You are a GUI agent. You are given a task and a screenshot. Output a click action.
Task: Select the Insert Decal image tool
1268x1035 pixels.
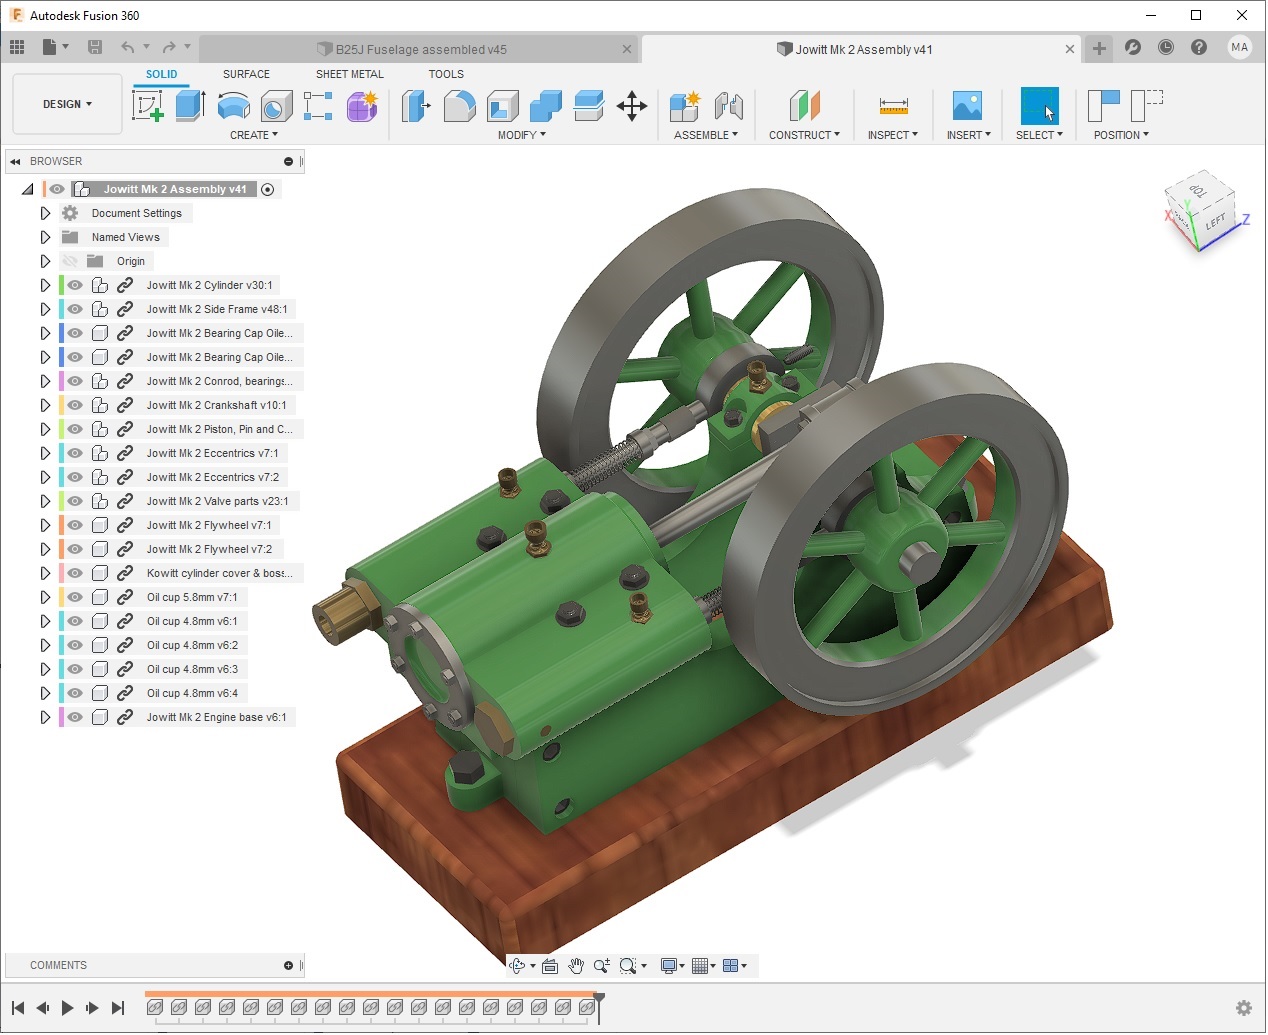pos(967,105)
